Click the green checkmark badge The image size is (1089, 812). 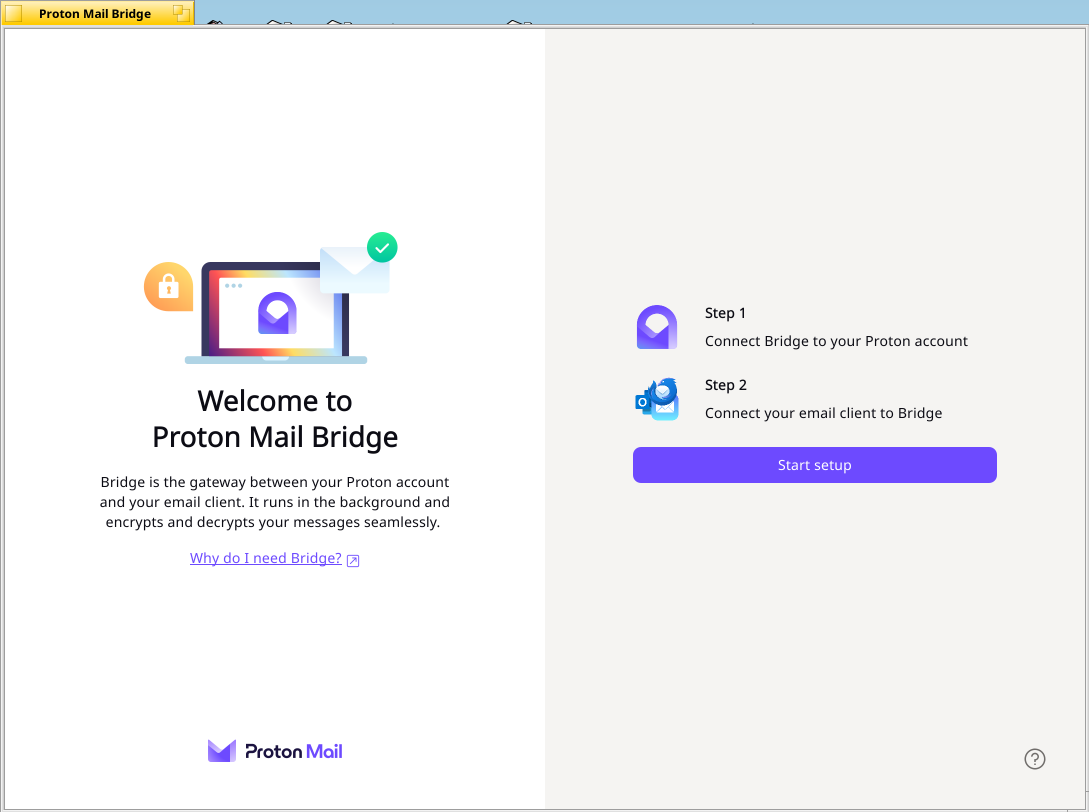point(382,247)
